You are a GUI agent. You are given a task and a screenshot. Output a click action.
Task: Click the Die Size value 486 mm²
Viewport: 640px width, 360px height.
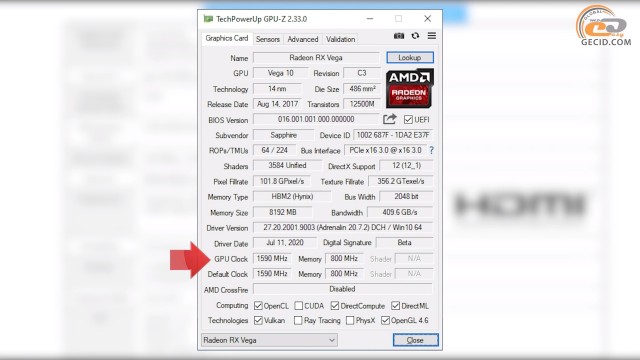[x=362, y=89]
